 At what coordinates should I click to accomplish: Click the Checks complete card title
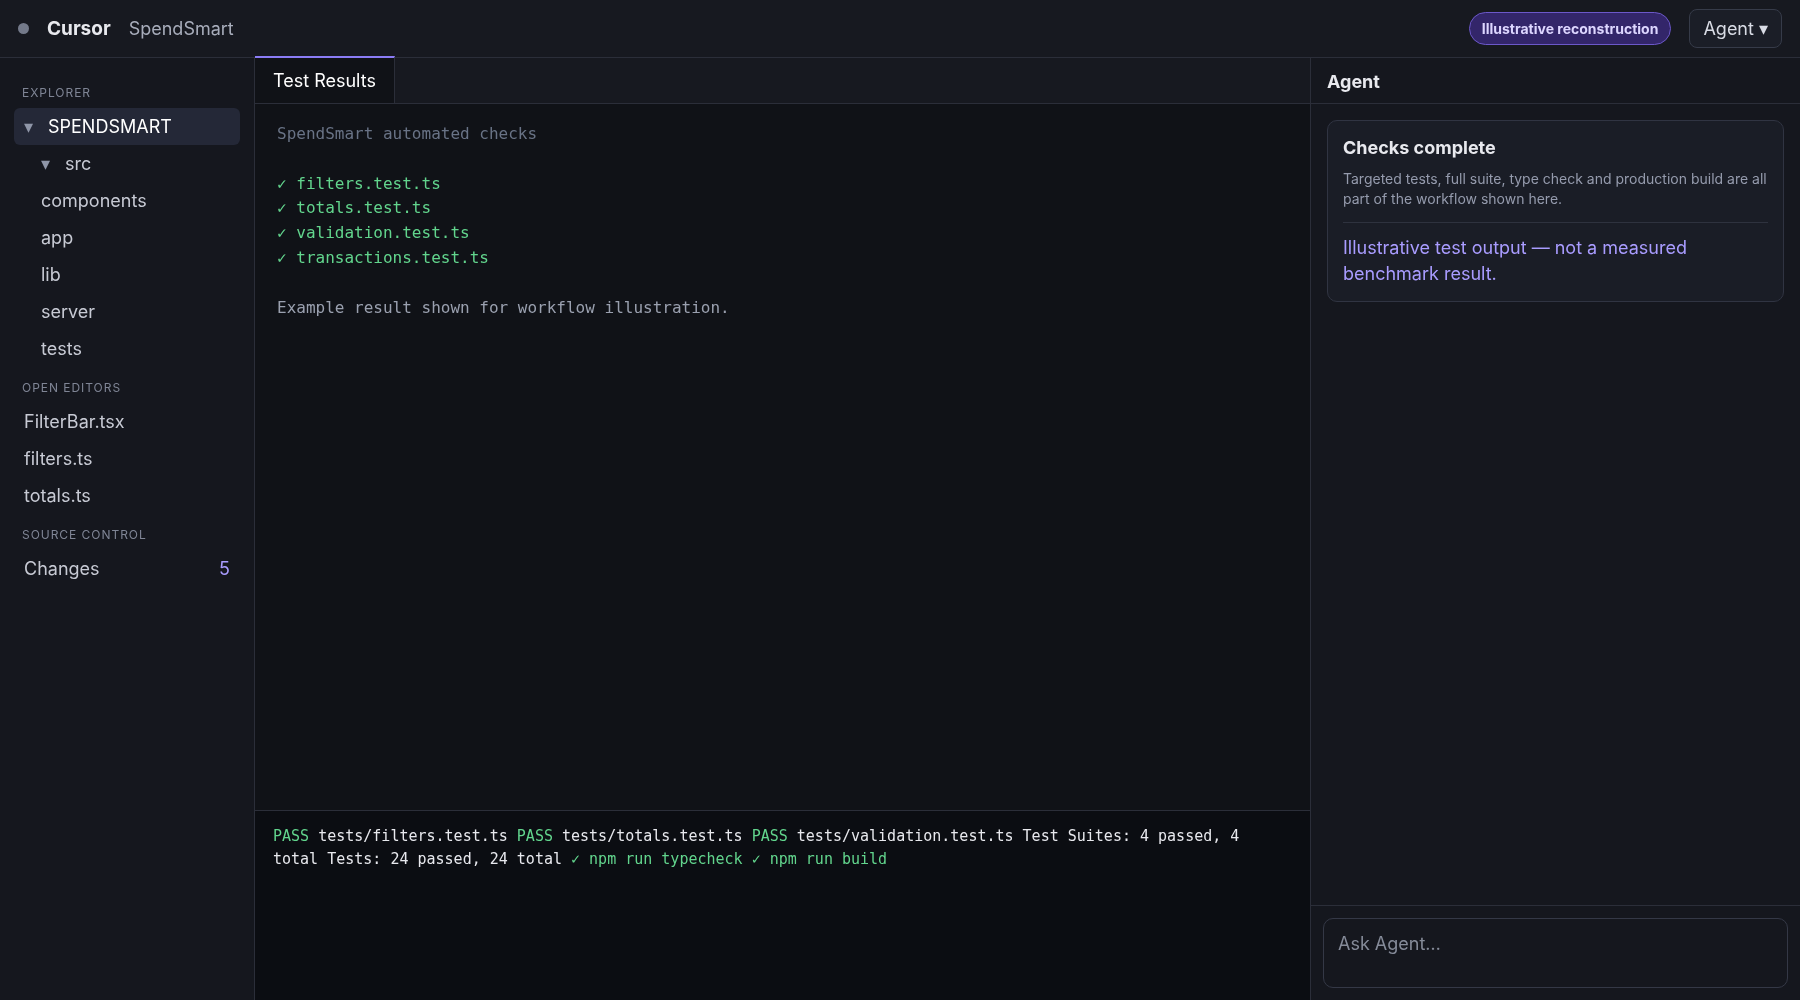(1419, 148)
